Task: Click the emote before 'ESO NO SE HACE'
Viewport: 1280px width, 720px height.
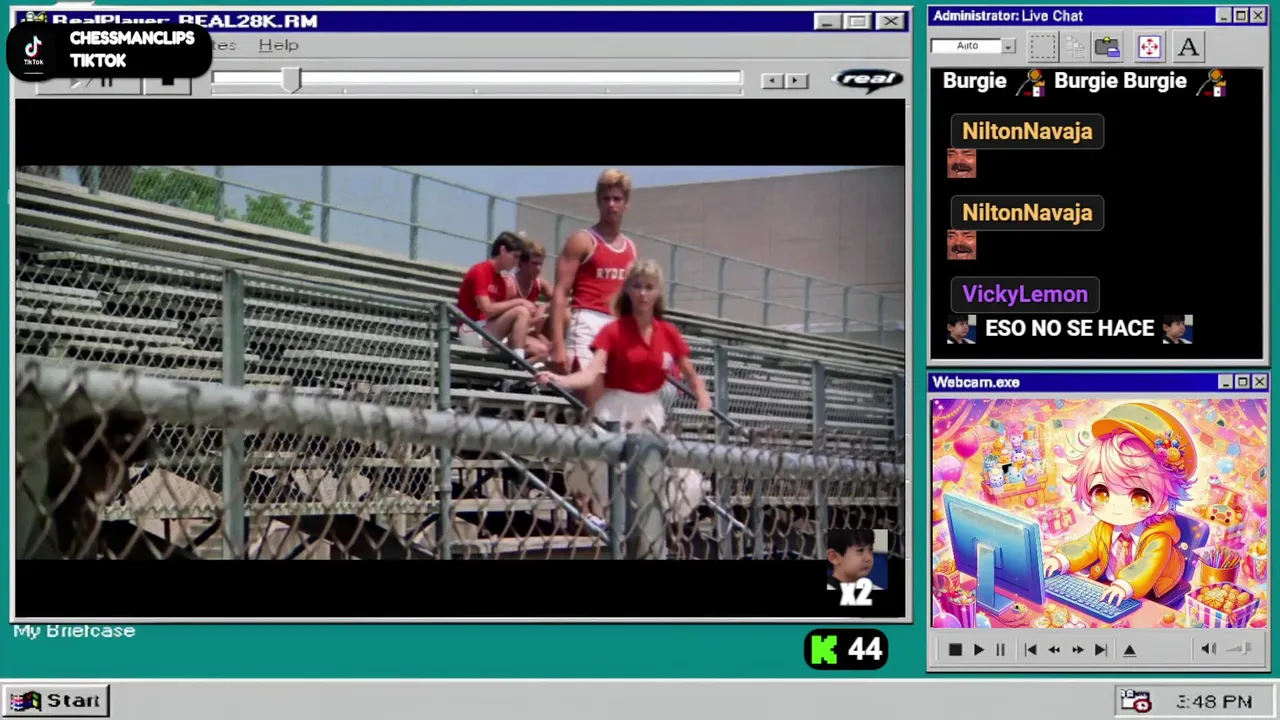Action: (961, 328)
